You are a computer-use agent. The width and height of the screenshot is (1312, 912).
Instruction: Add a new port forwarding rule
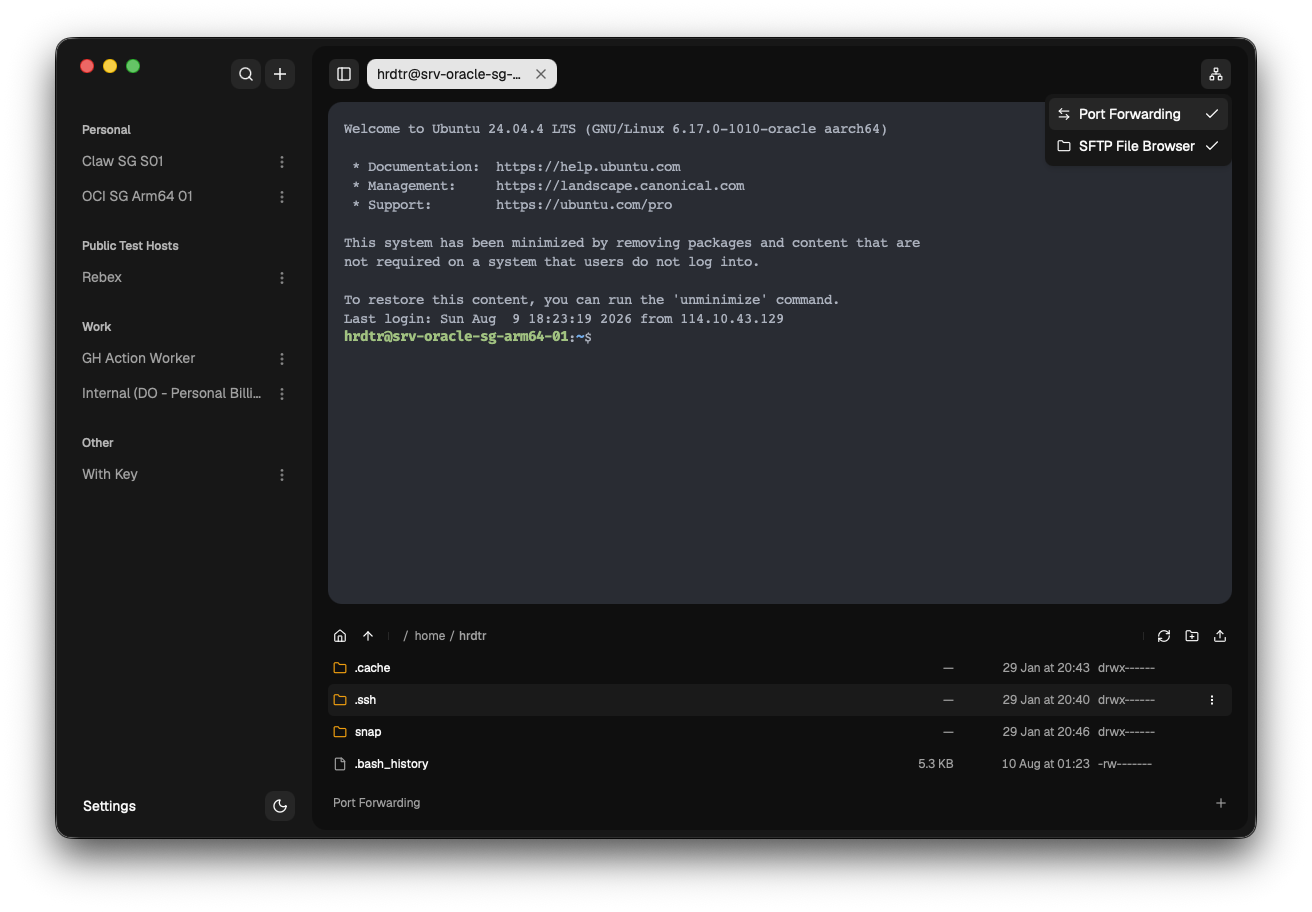(1221, 803)
